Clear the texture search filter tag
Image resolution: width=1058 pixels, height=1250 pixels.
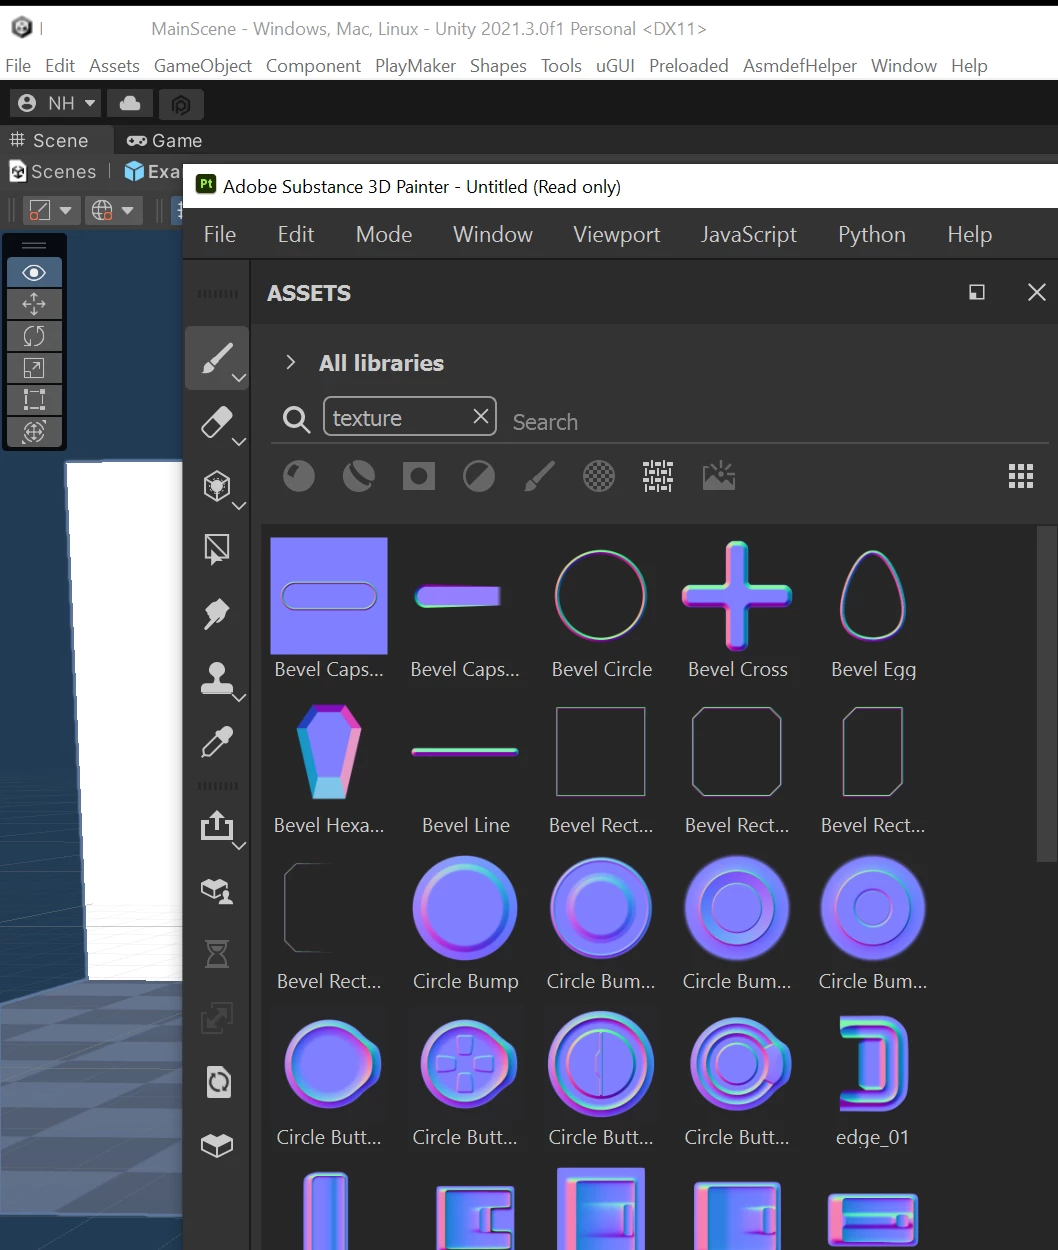481,416
